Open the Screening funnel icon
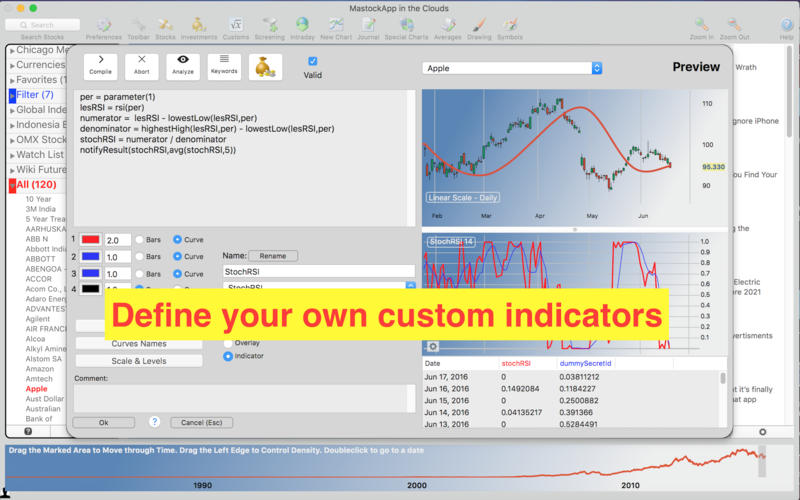The image size is (800, 500). tap(270, 25)
